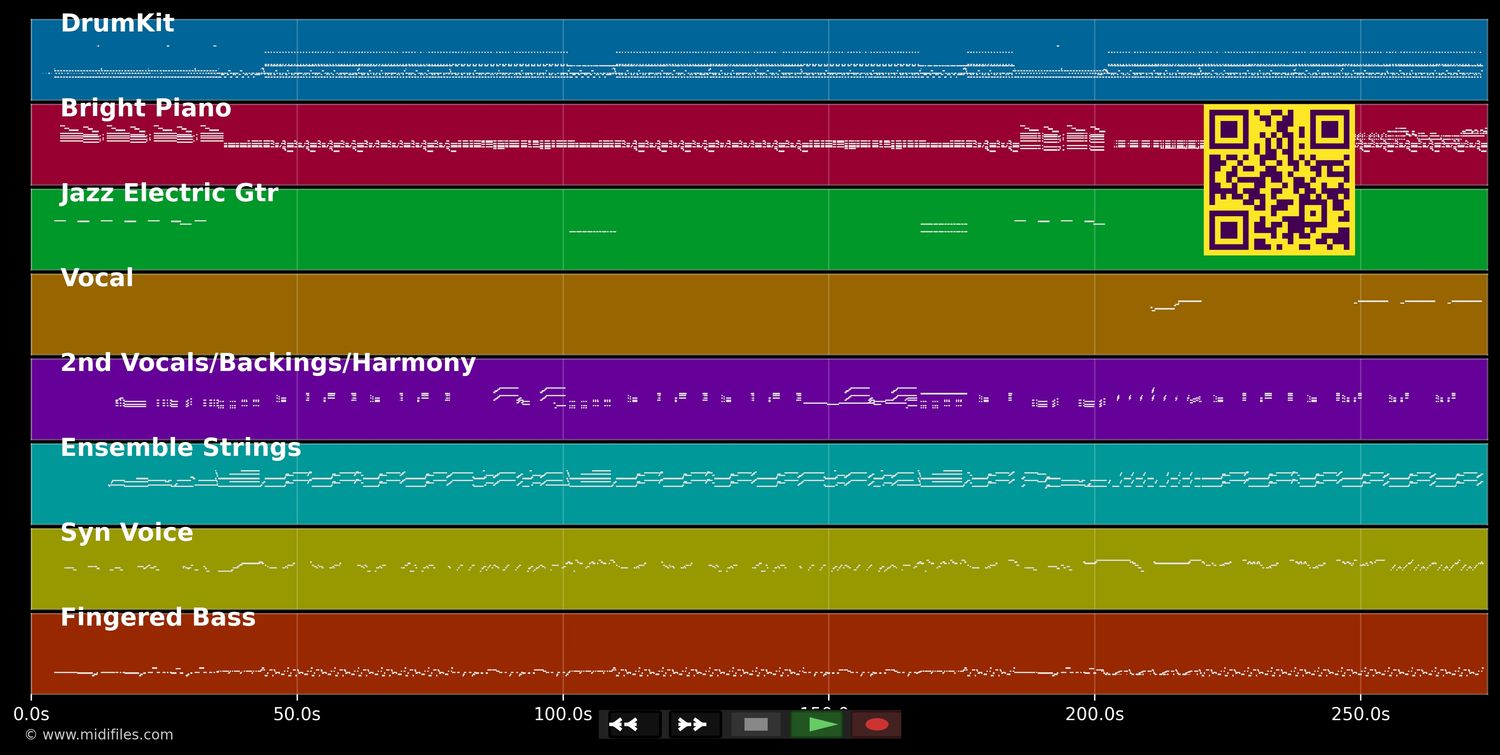1500x755 pixels.
Task: Jump to the 200.0s timeline marker
Action: [1094, 714]
